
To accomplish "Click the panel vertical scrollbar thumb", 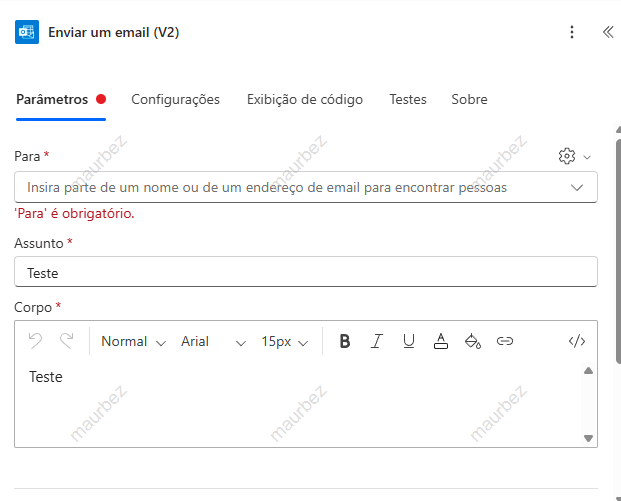I will tap(618, 251).
